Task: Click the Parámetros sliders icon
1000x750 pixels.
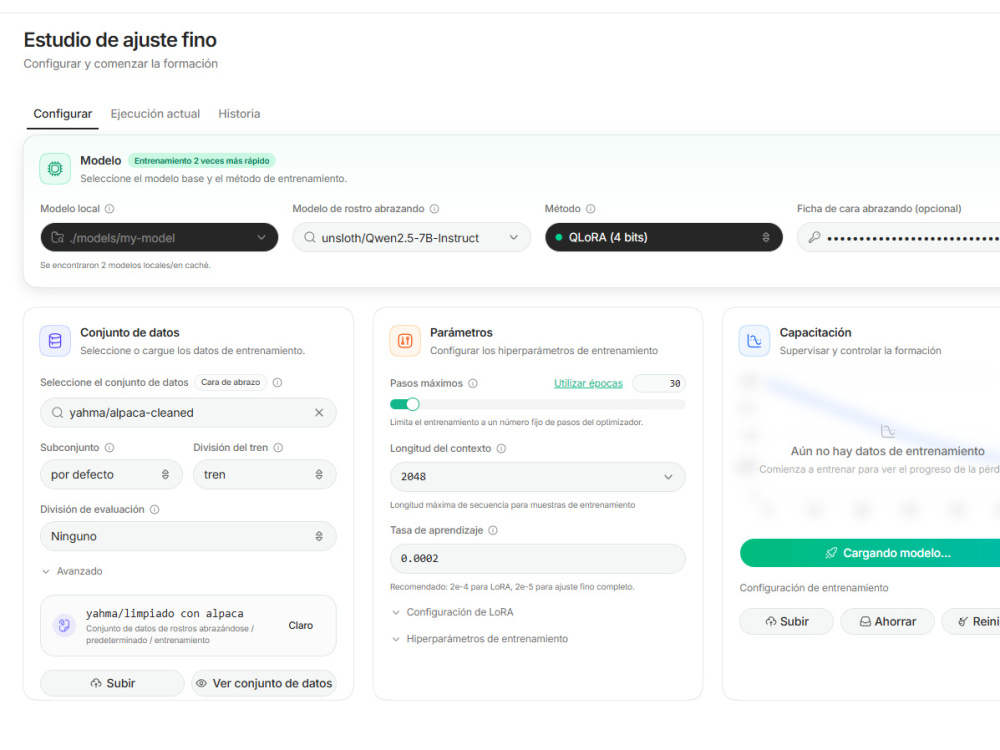Action: point(405,341)
